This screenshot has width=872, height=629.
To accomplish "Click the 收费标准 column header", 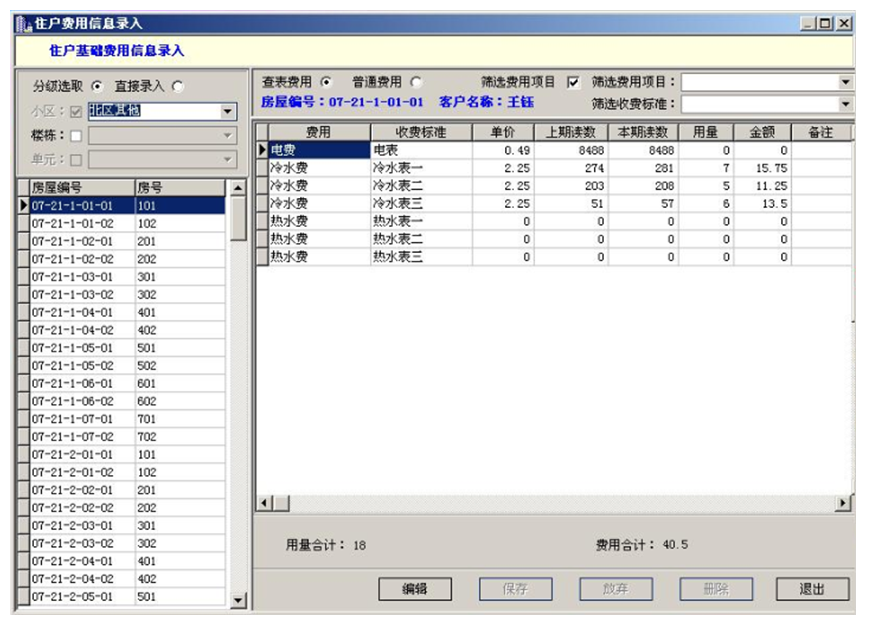I will (x=420, y=132).
